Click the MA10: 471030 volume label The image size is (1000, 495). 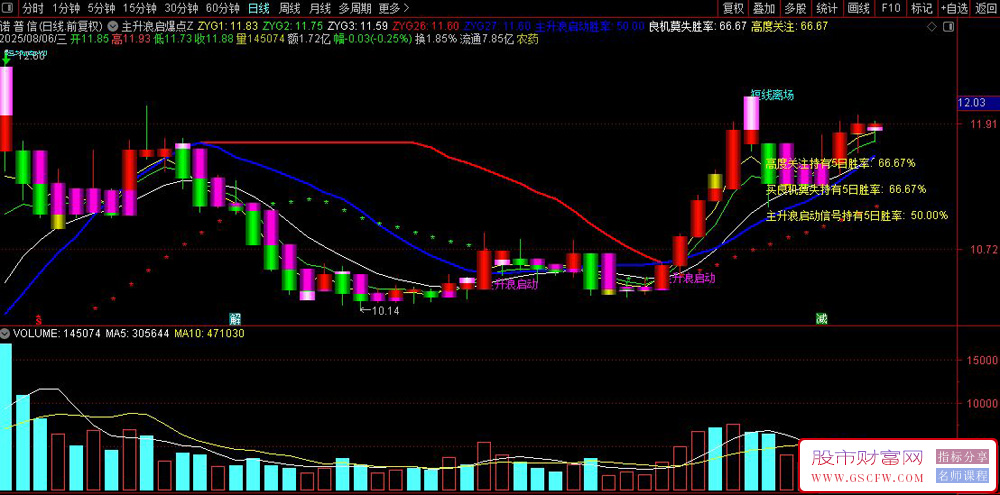pos(210,333)
